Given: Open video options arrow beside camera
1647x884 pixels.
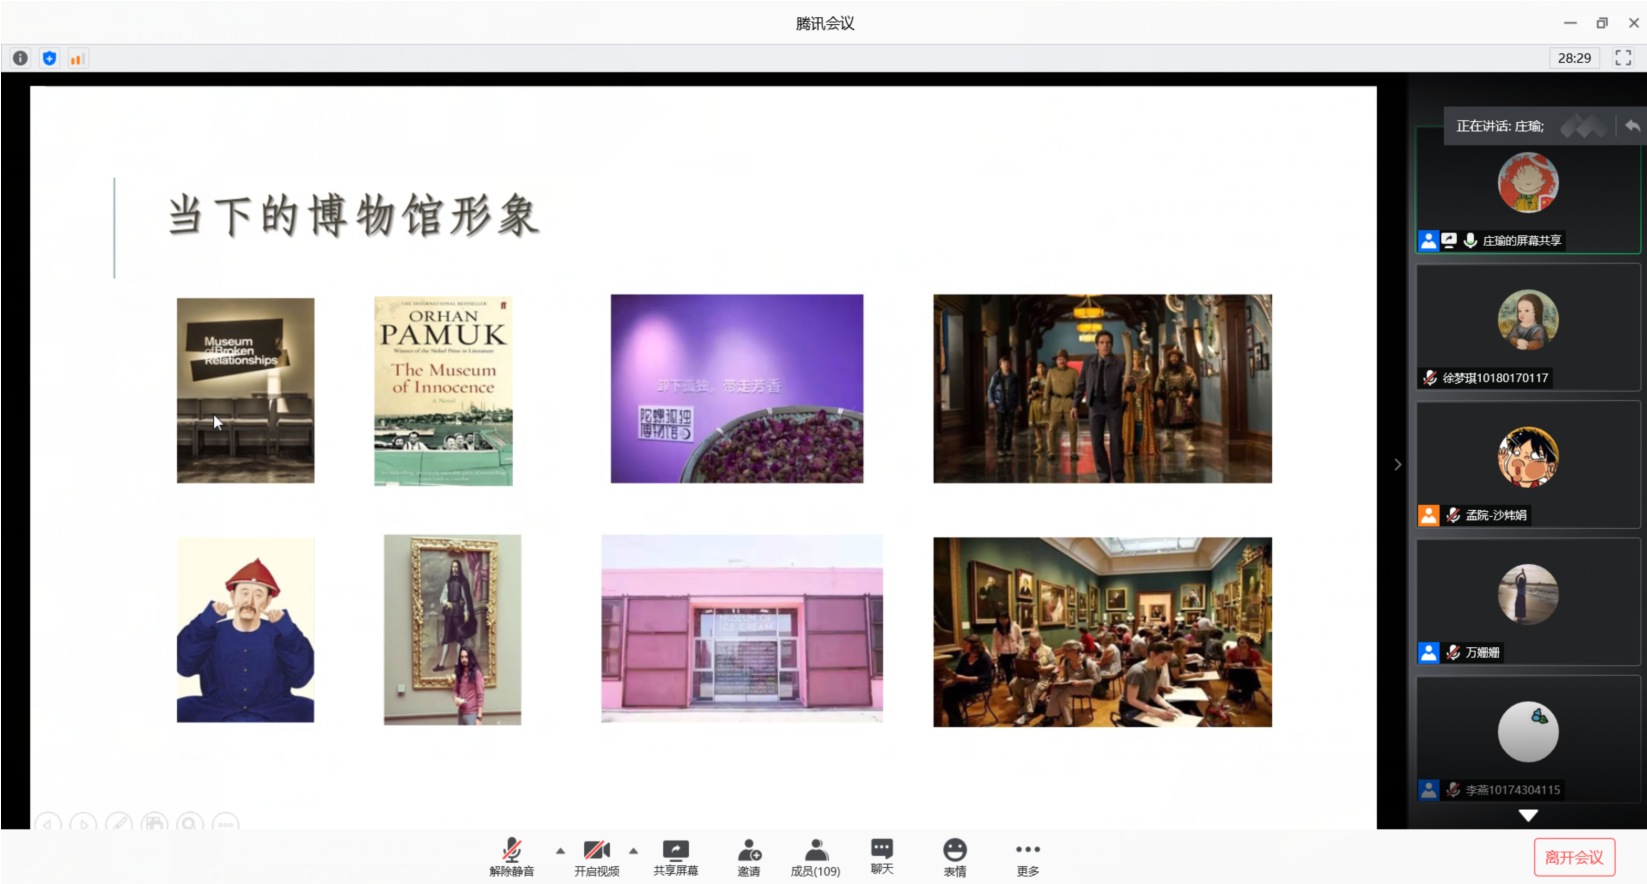Looking at the screenshot, I should point(633,851).
